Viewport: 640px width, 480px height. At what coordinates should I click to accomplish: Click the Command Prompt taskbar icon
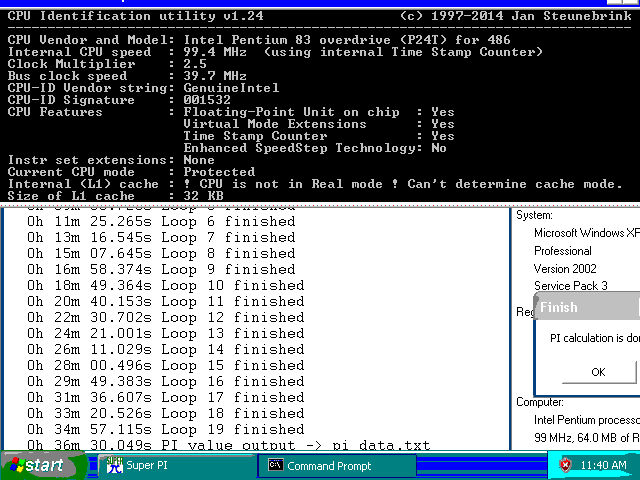[276, 464]
